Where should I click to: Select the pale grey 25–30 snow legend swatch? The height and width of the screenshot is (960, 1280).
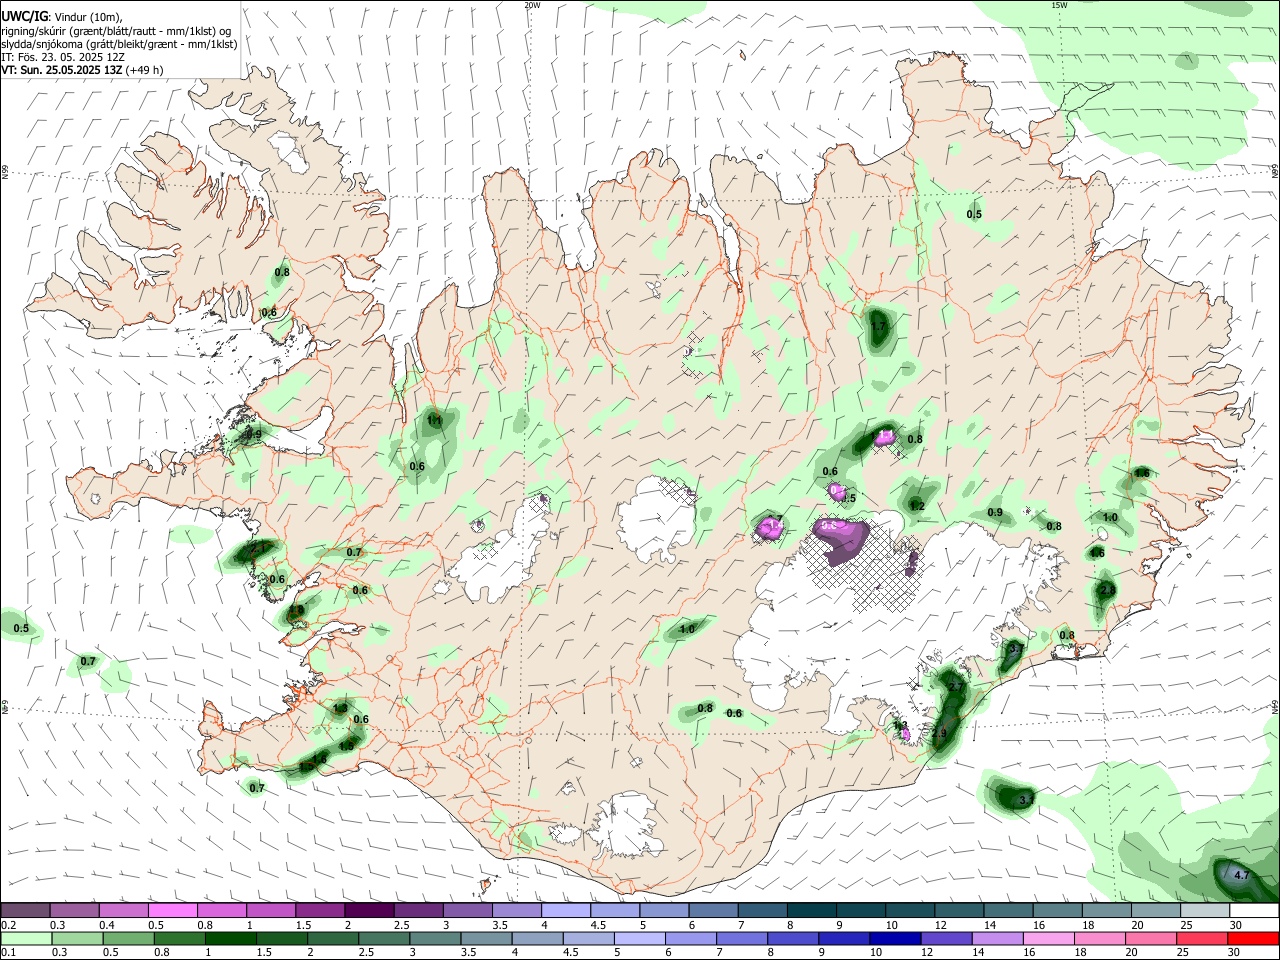tap(1204, 910)
